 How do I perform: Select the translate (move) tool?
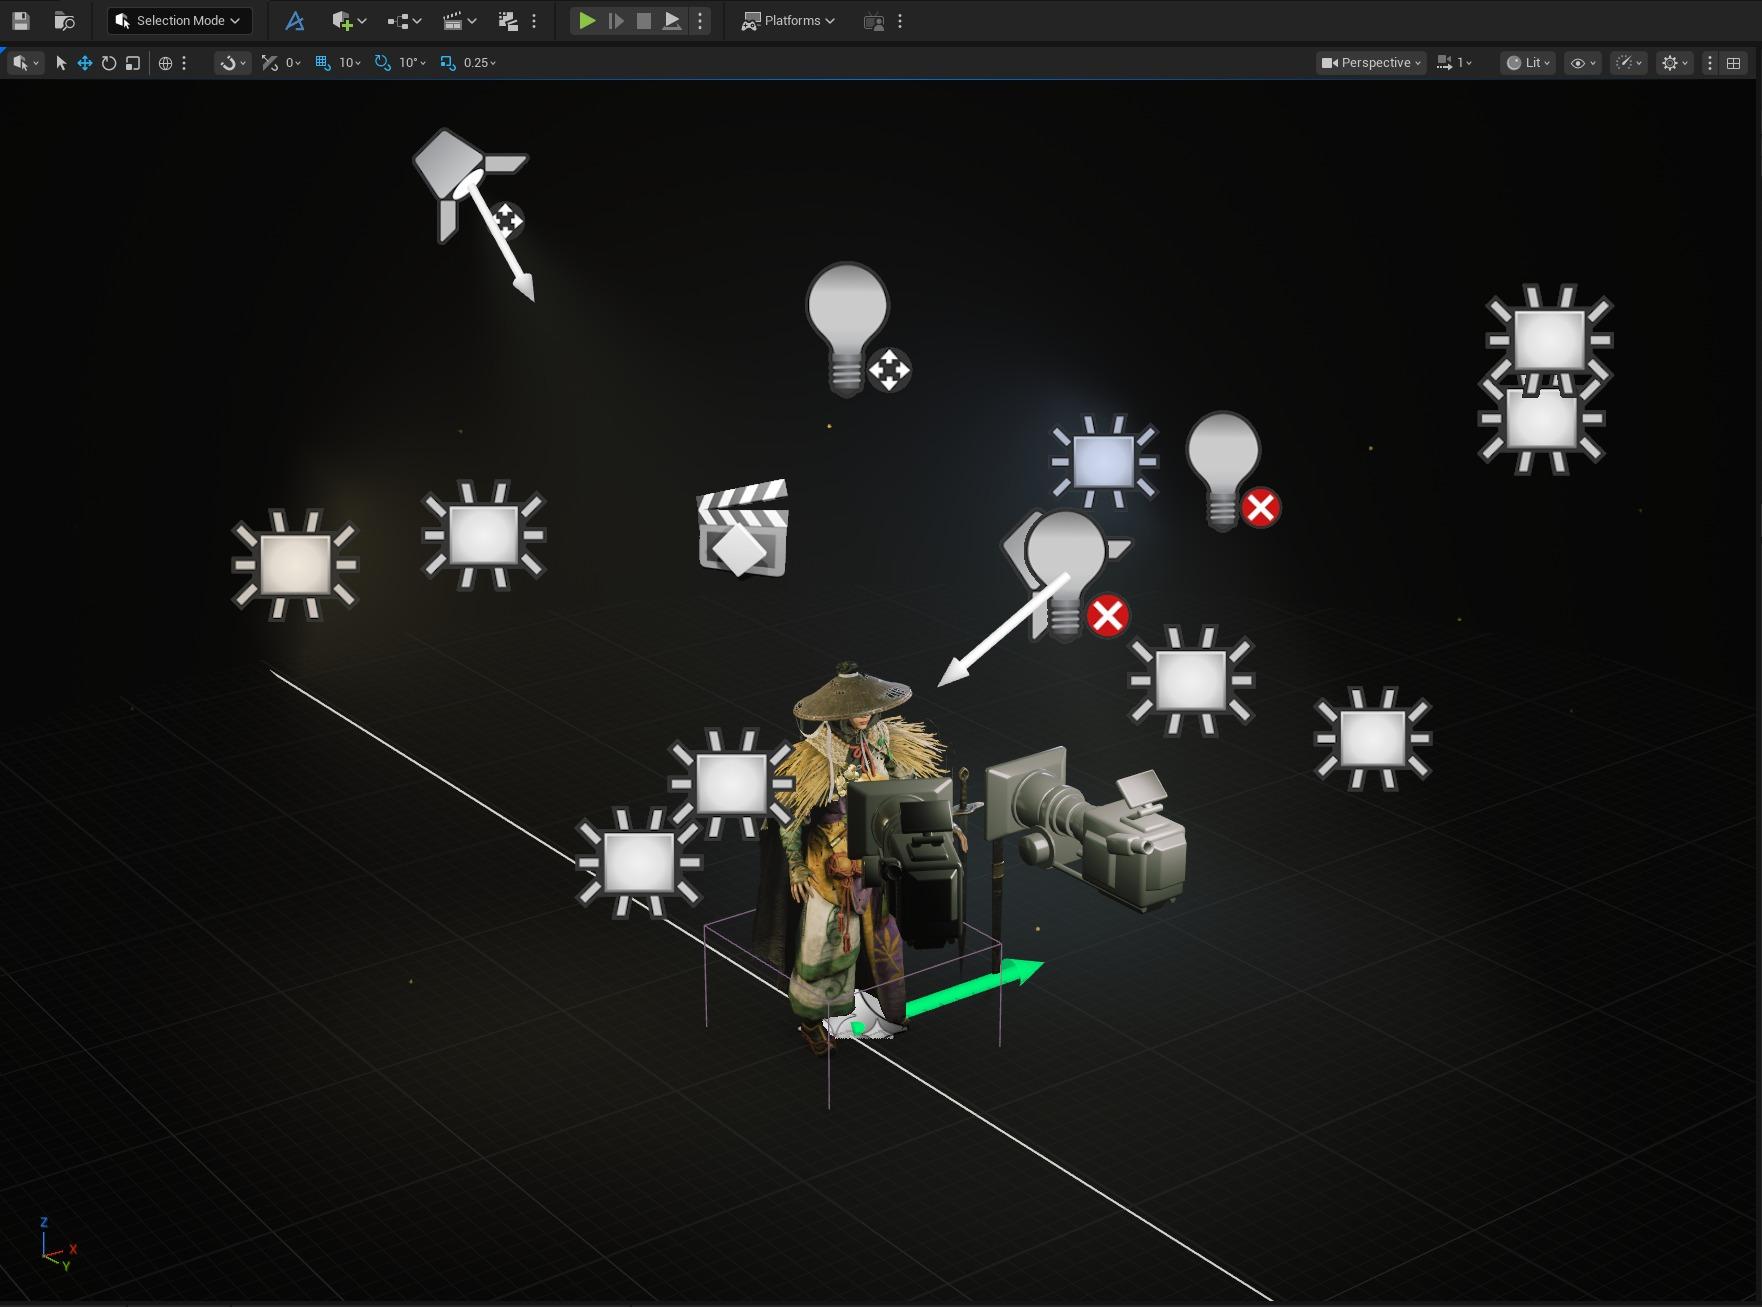tap(85, 63)
